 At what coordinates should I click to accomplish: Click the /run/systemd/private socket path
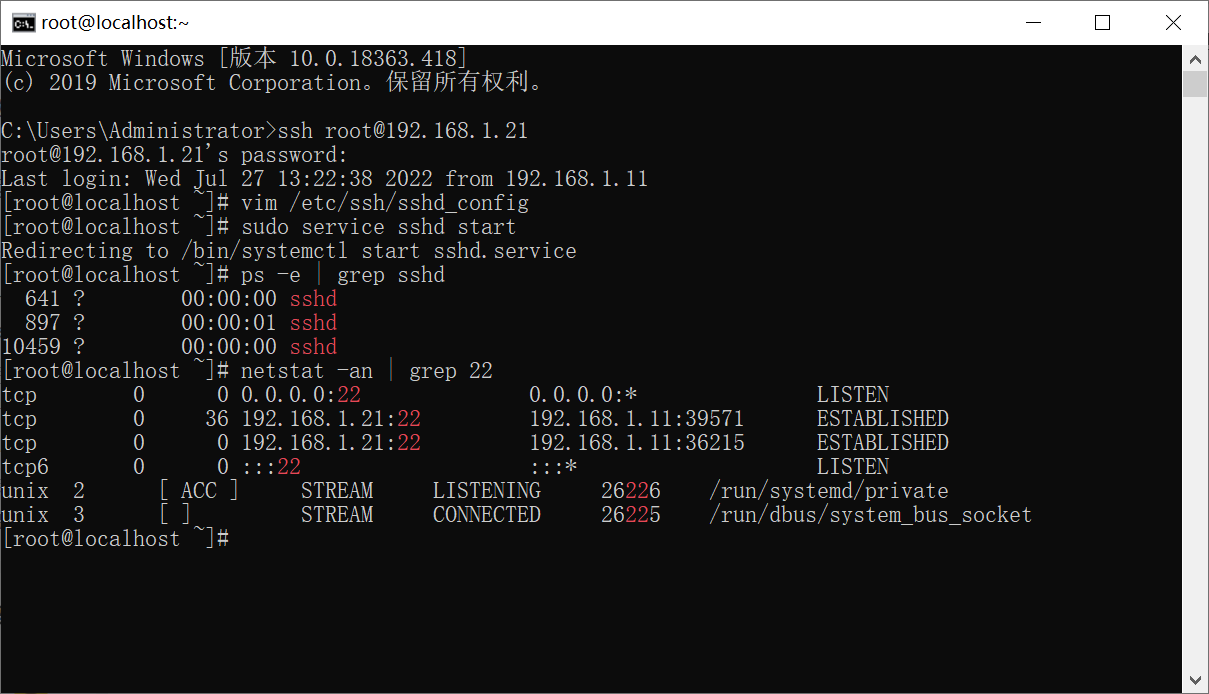click(x=828, y=491)
